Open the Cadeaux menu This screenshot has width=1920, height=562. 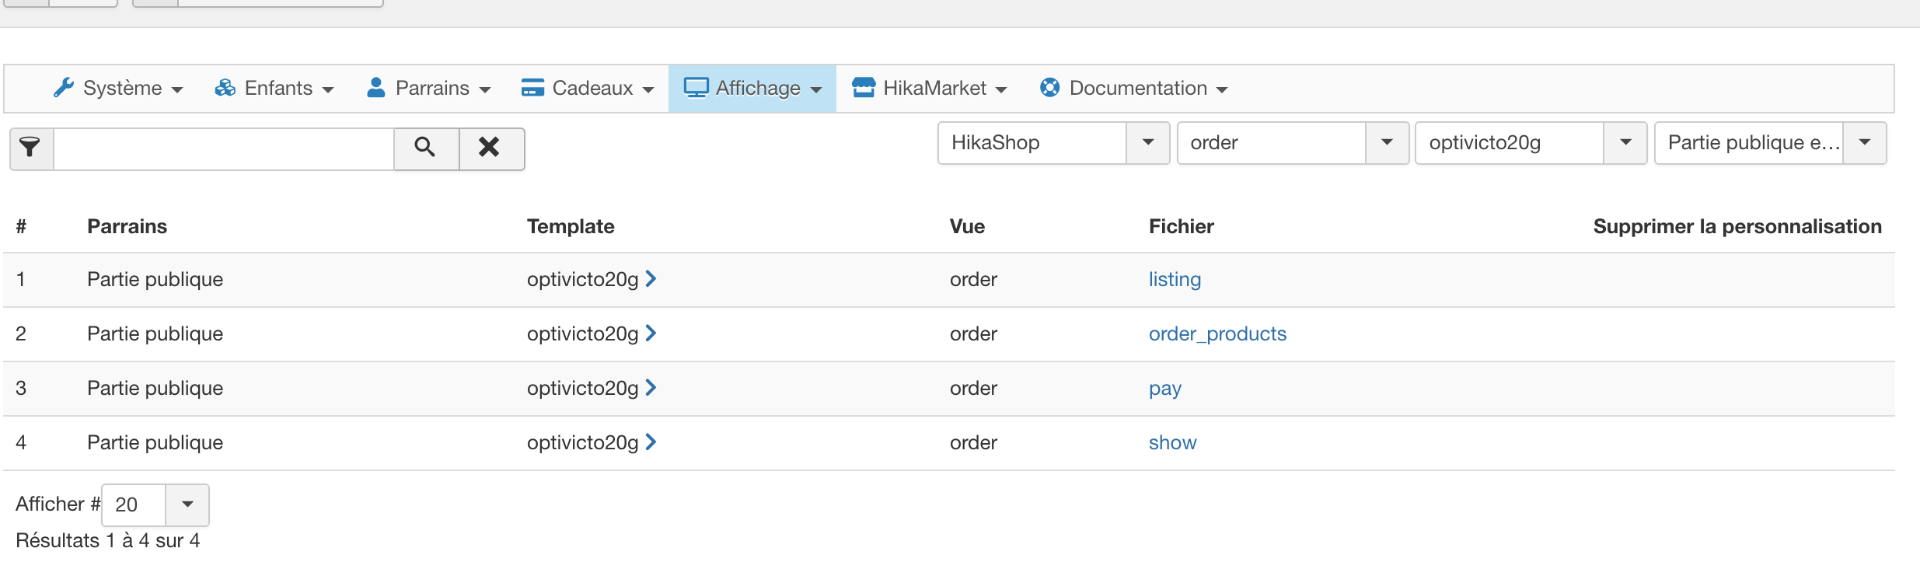(588, 89)
